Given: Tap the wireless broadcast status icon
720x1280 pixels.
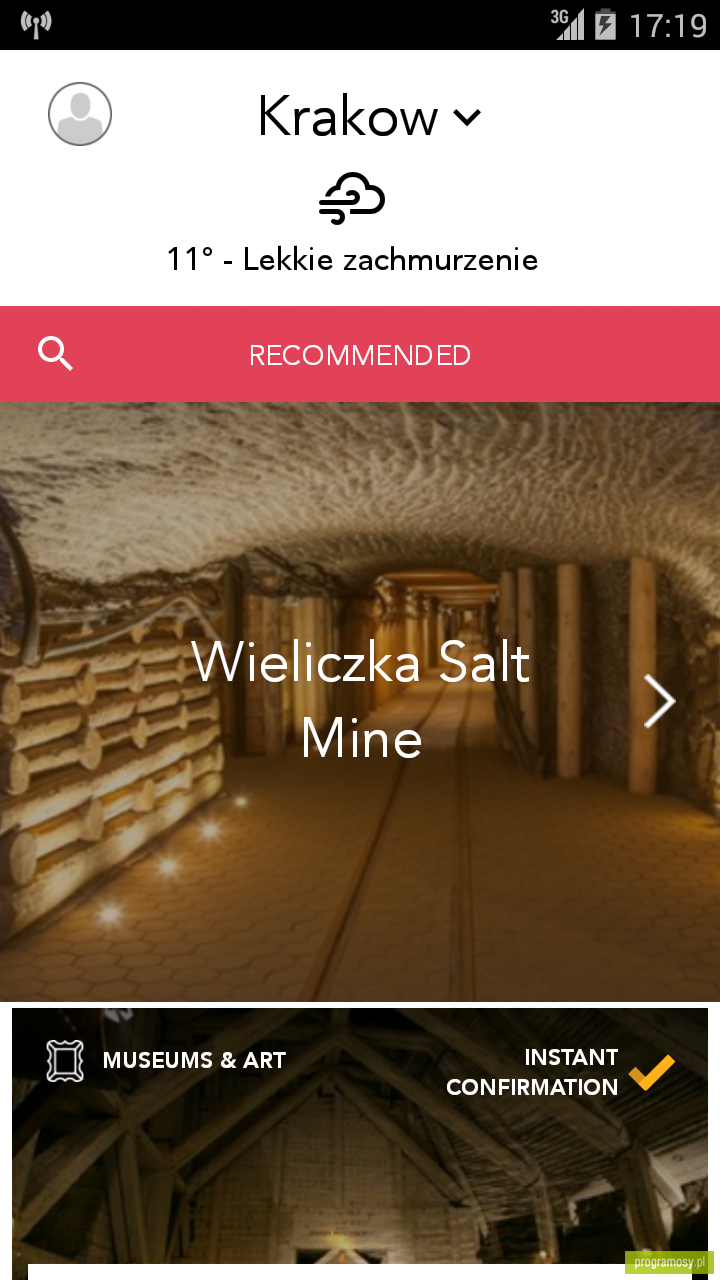Looking at the screenshot, I should pos(36,24).
